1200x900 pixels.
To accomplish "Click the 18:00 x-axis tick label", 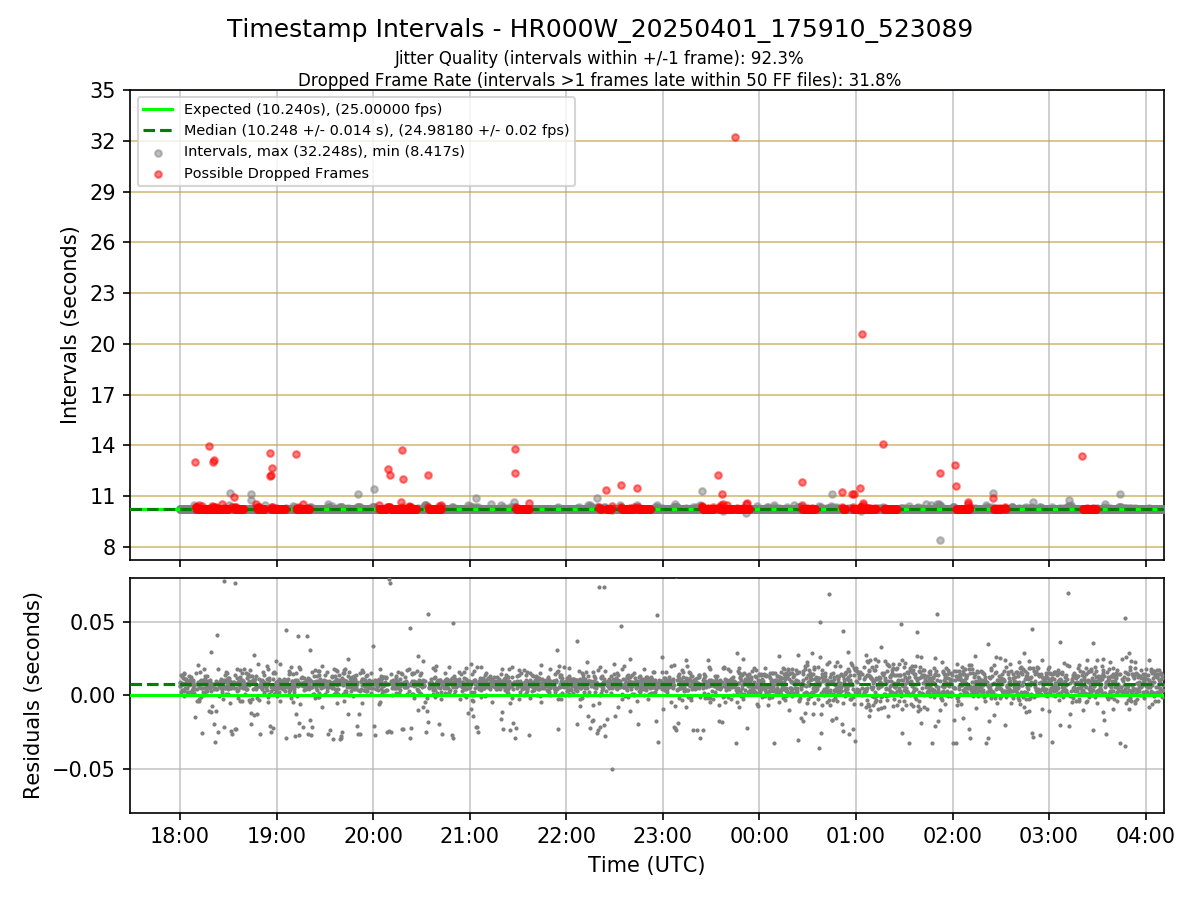I will pos(180,834).
